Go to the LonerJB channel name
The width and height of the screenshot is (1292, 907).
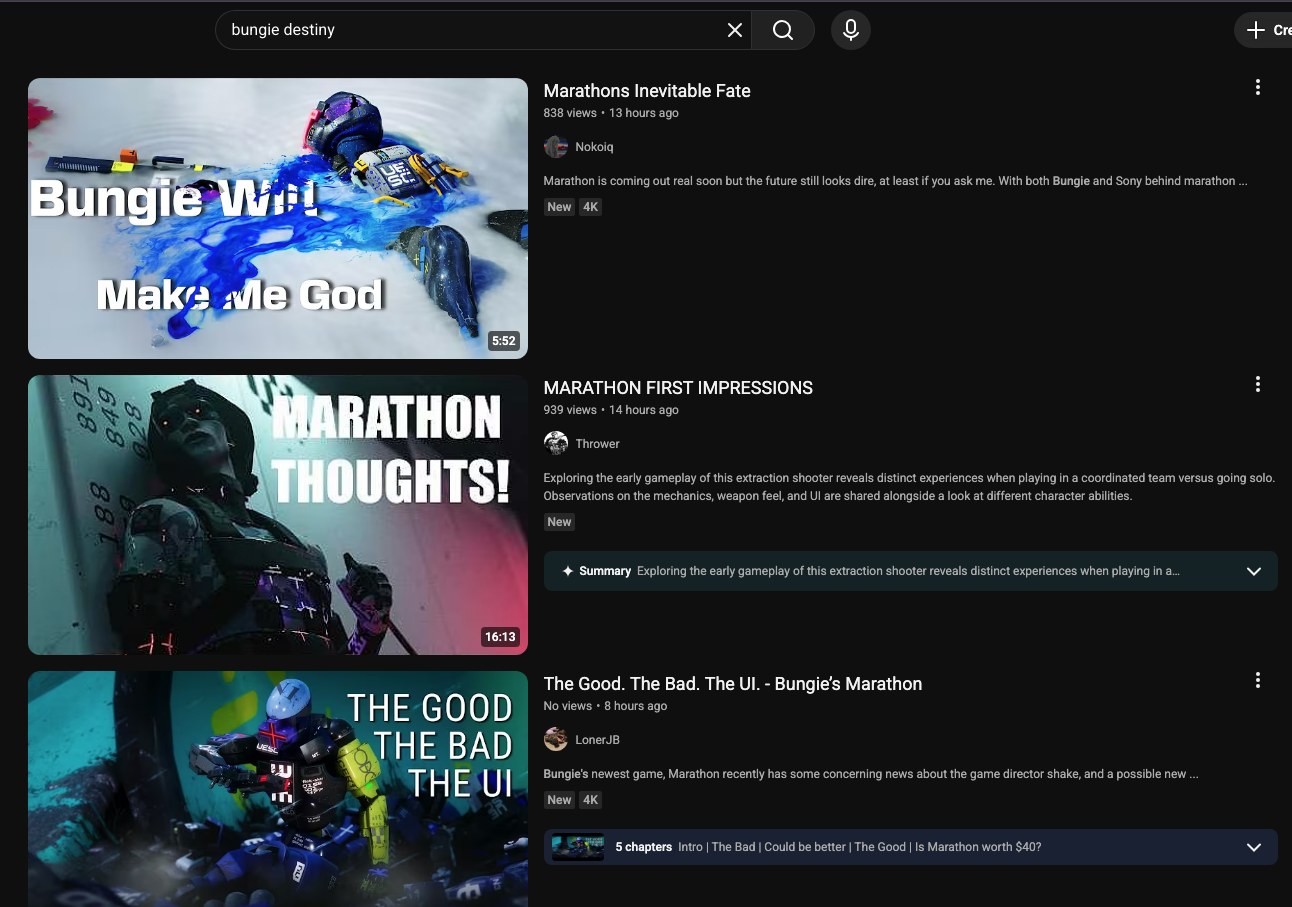598,740
